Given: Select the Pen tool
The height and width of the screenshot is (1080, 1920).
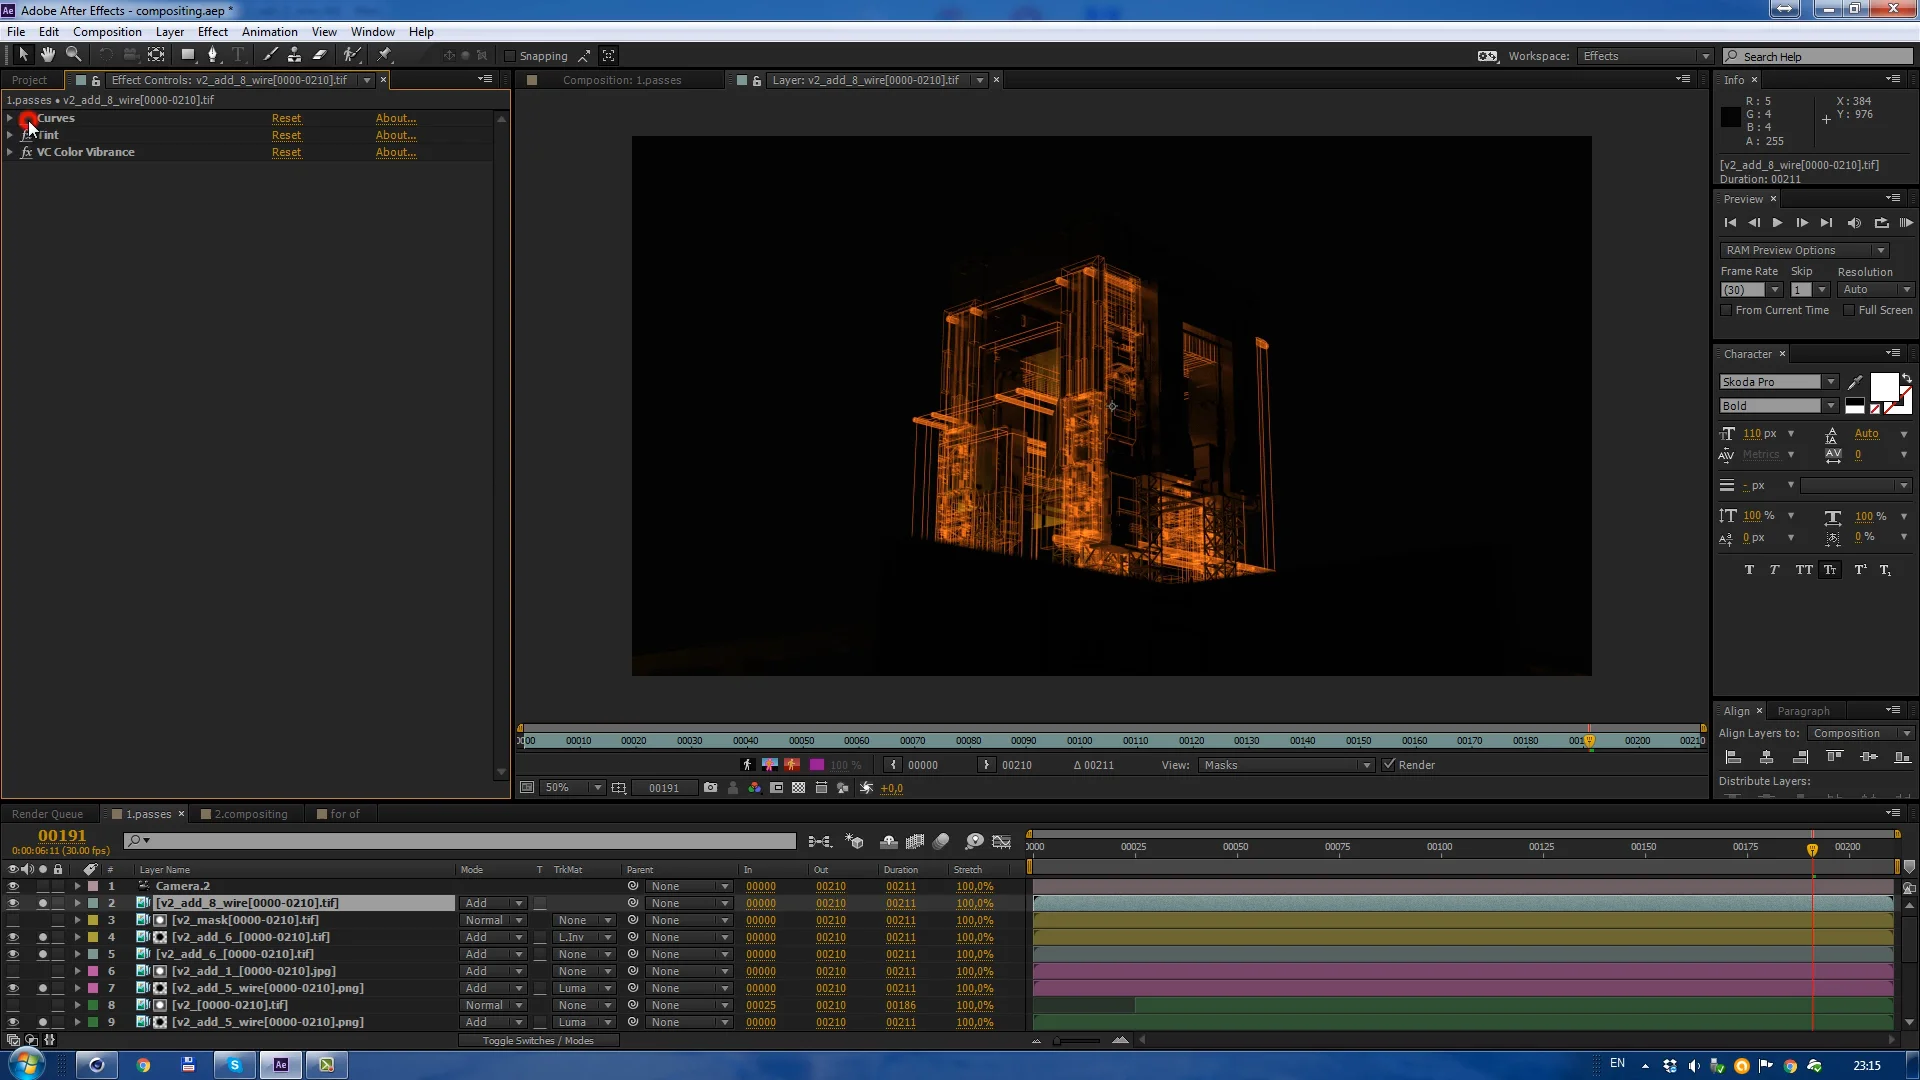Looking at the screenshot, I should click(x=213, y=55).
